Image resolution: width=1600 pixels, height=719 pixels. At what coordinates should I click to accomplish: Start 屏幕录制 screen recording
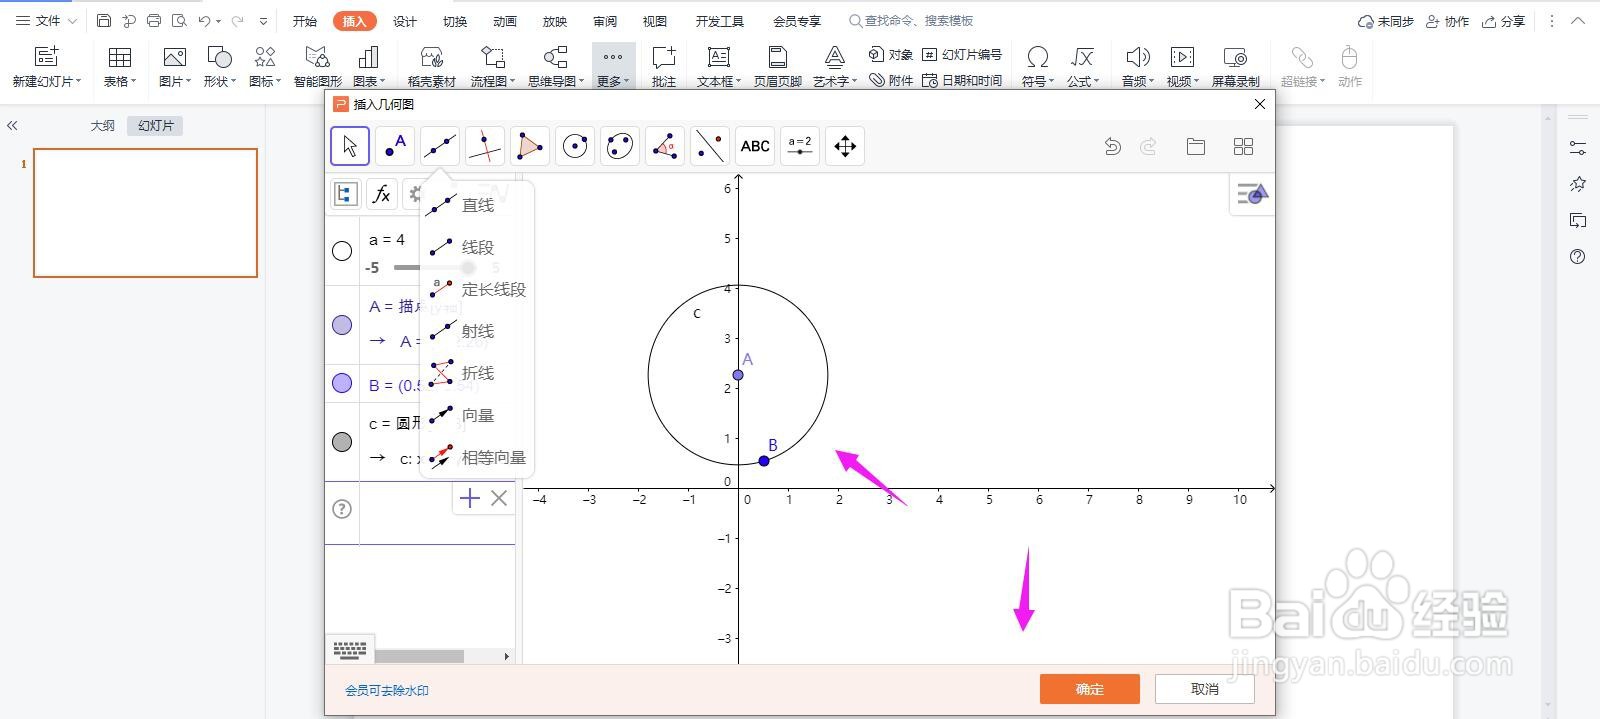[1236, 66]
